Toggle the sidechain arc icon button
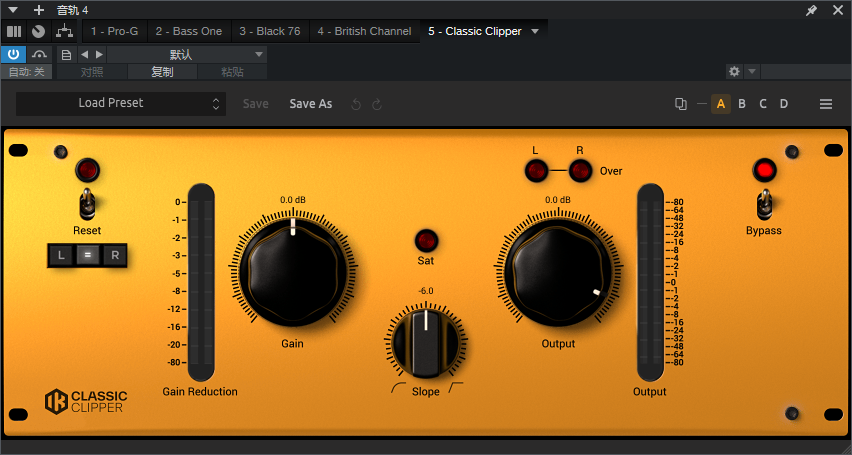This screenshot has width=852, height=455. tap(39, 54)
